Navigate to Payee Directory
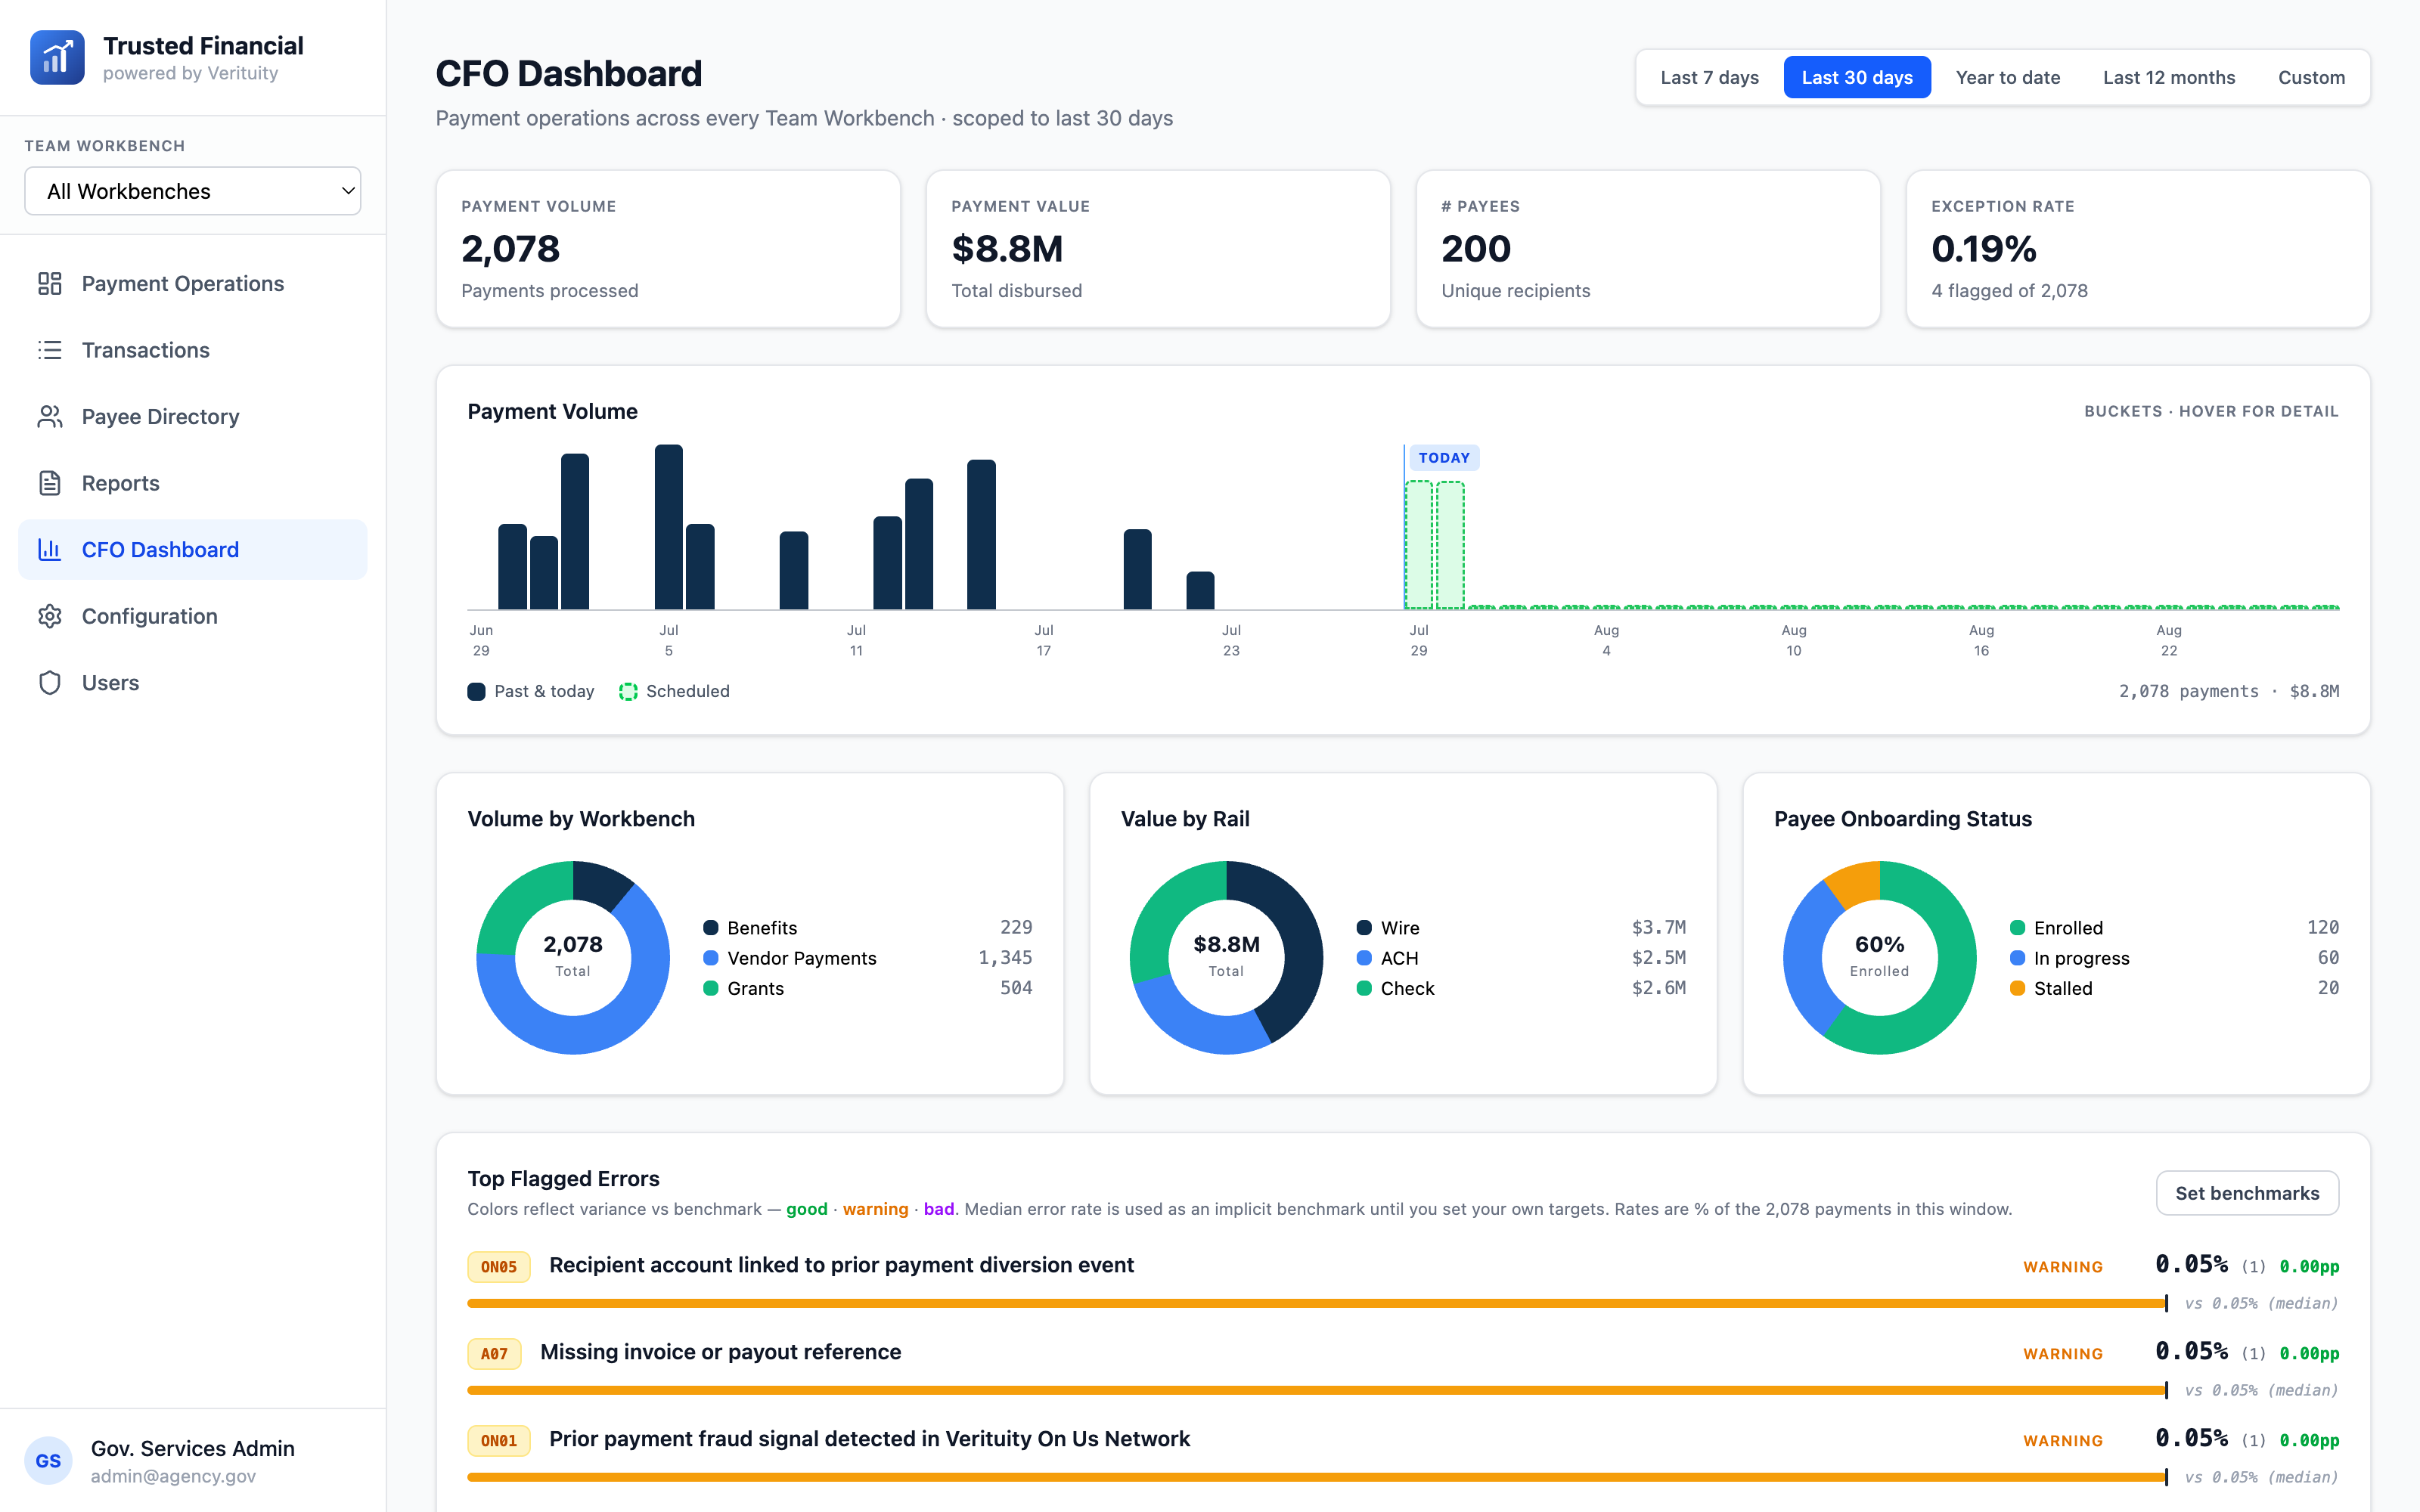The image size is (2420, 1512). pyautogui.click(x=193, y=417)
